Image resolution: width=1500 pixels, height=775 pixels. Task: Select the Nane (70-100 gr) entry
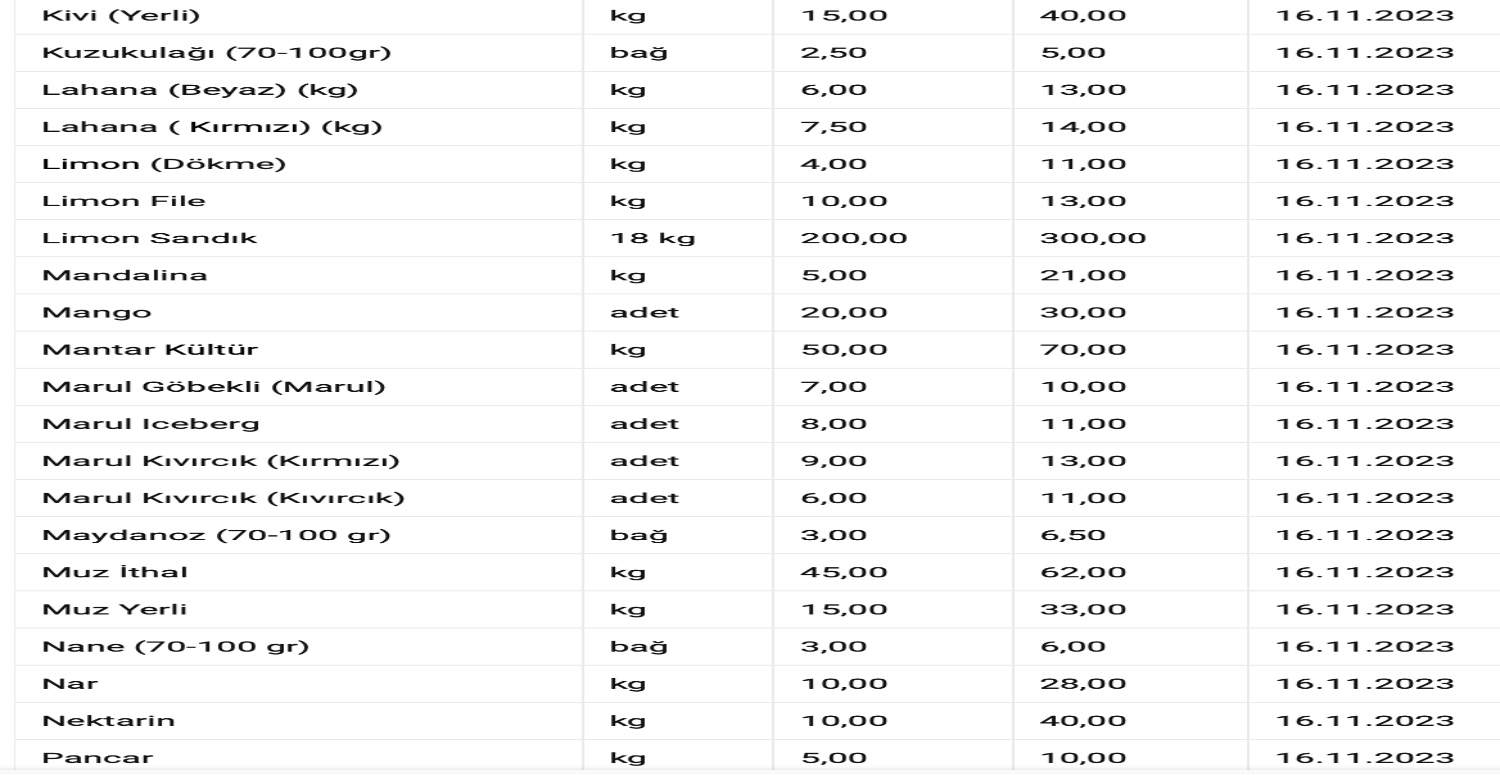[x=176, y=647]
